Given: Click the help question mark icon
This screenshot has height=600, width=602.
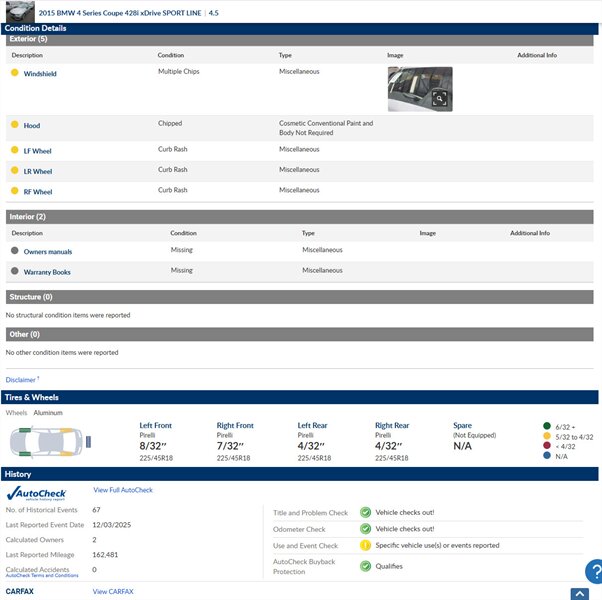Looking at the screenshot, I should [x=594, y=571].
